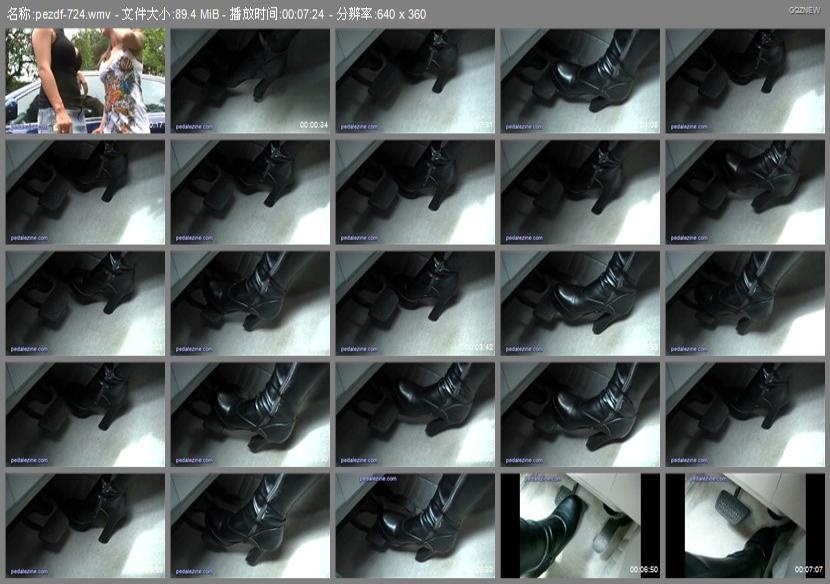
Task: Open the thumbnail timestamped 00:03:42
Action: click(x=415, y=303)
